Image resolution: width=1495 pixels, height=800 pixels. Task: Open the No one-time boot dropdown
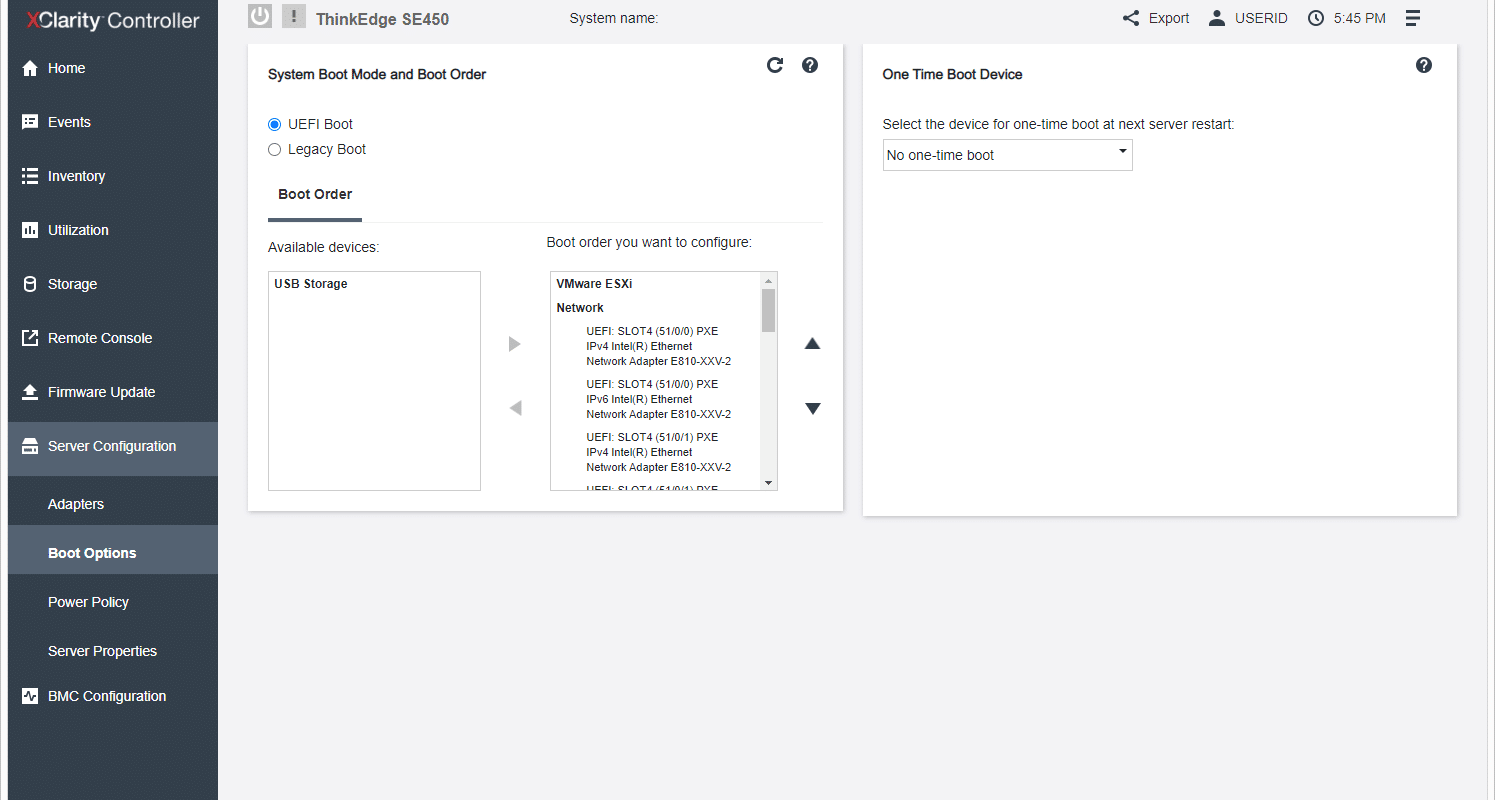click(x=1007, y=155)
